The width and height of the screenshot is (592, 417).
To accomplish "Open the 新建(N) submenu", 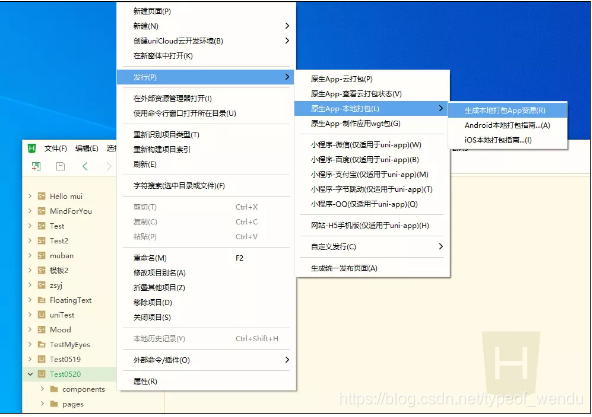I will coord(207,26).
